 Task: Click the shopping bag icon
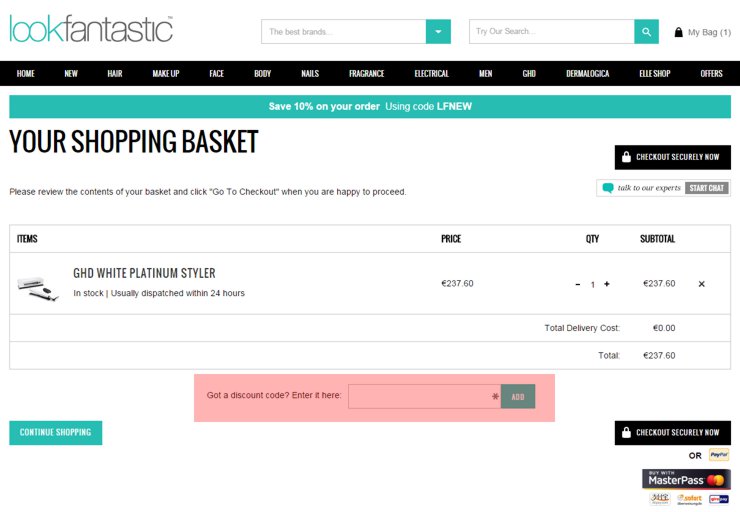tap(679, 32)
